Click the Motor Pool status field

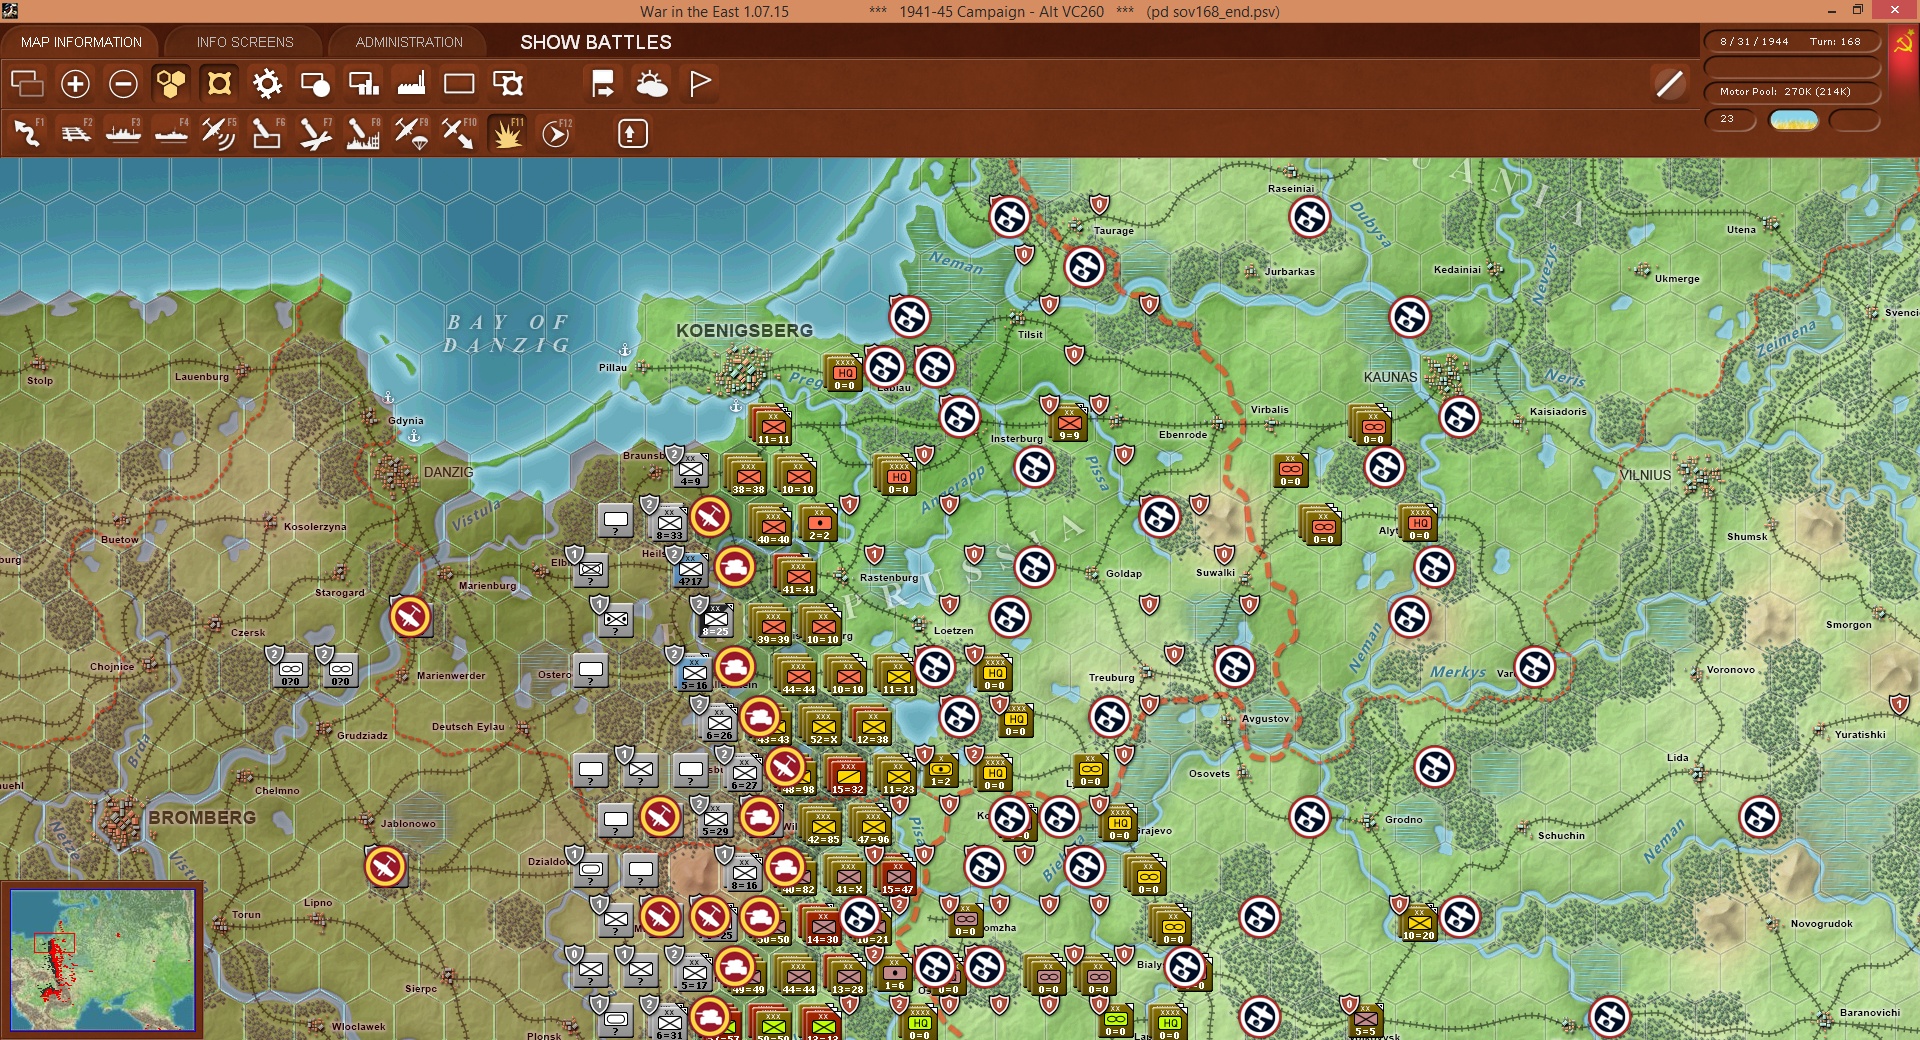(x=1792, y=92)
